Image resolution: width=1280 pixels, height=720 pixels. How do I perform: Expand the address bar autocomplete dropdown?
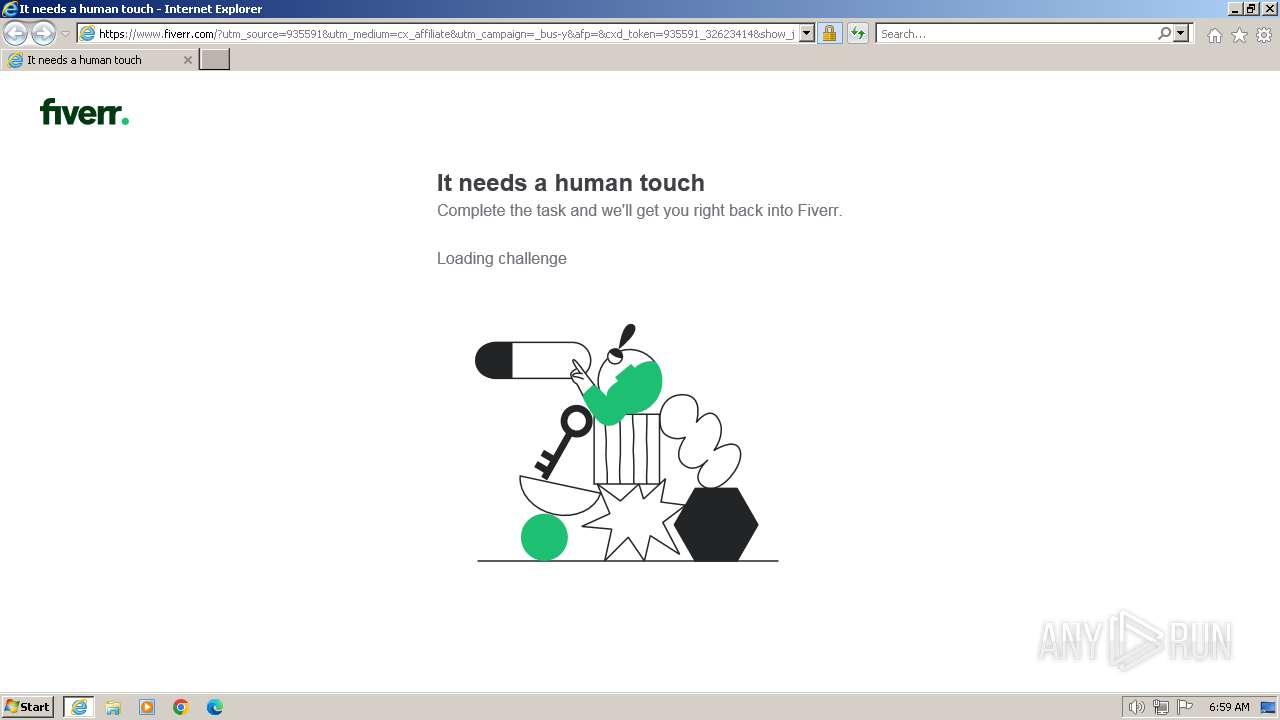(x=807, y=34)
